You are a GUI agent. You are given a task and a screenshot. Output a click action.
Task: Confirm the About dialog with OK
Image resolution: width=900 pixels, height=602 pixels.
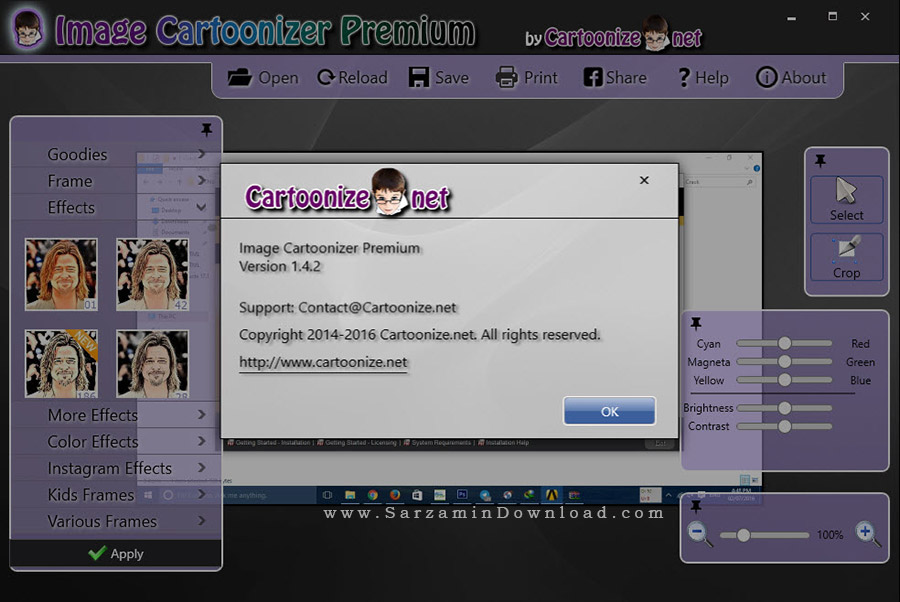click(x=609, y=411)
